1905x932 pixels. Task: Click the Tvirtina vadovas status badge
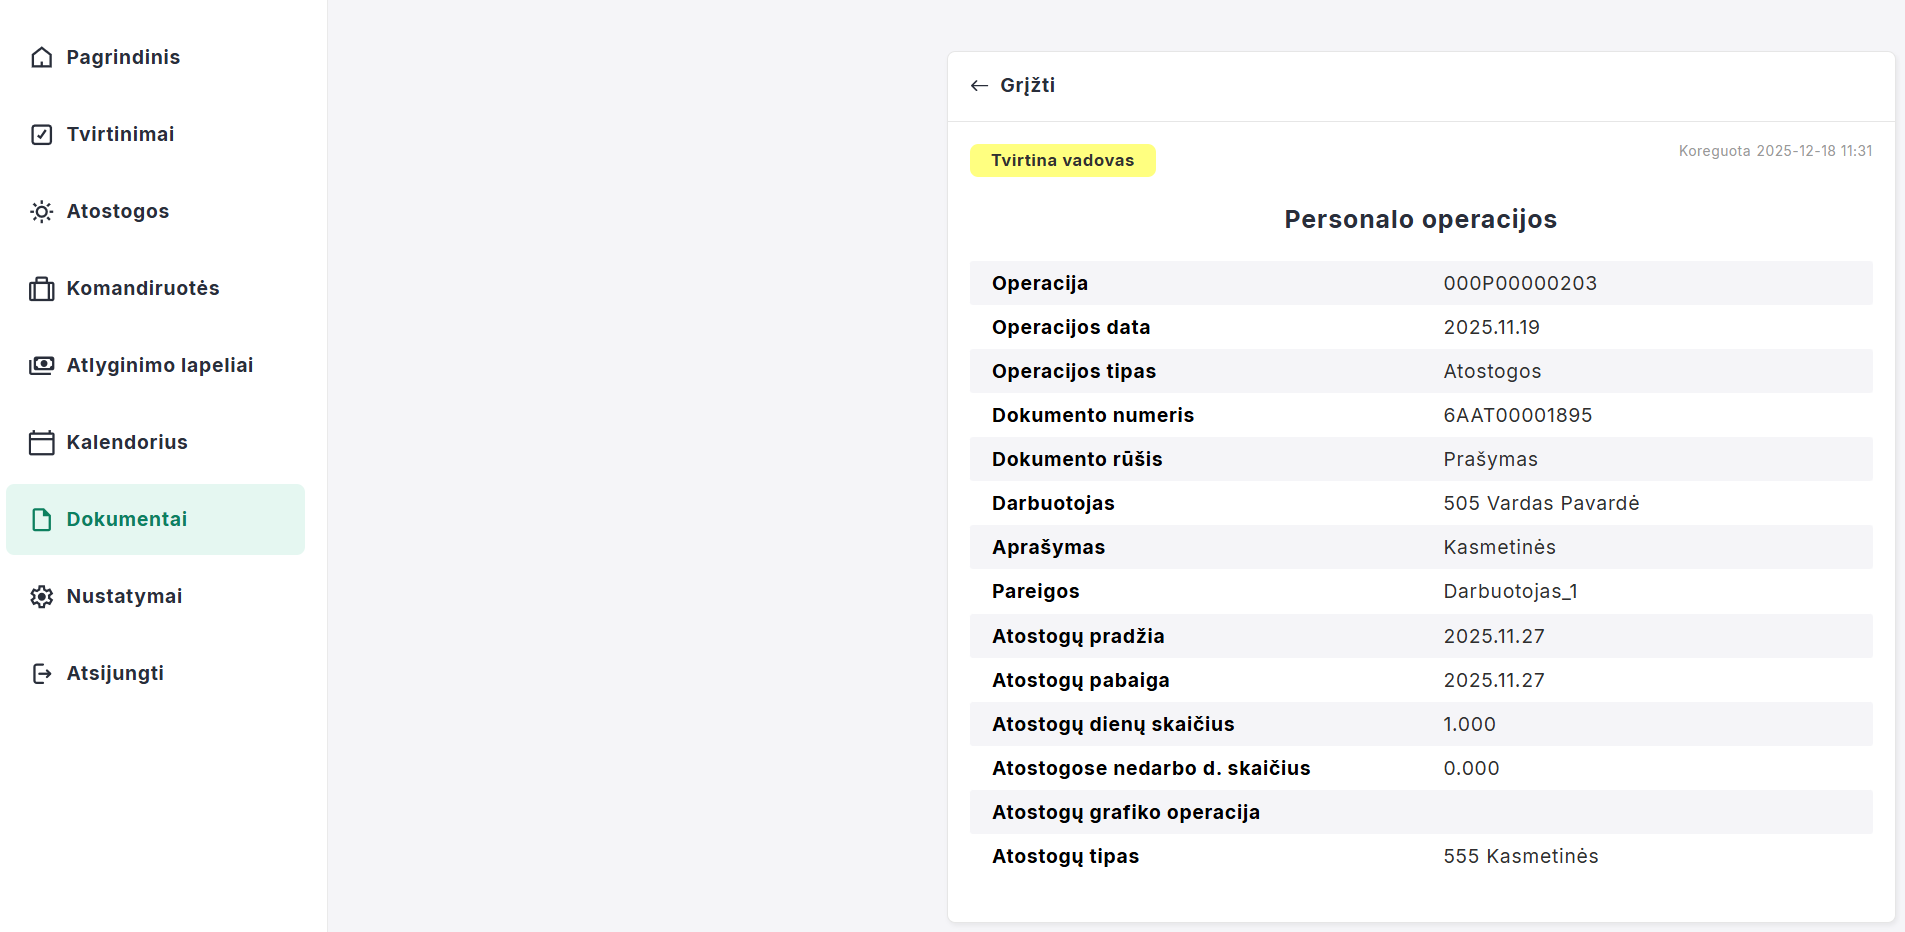pos(1062,160)
